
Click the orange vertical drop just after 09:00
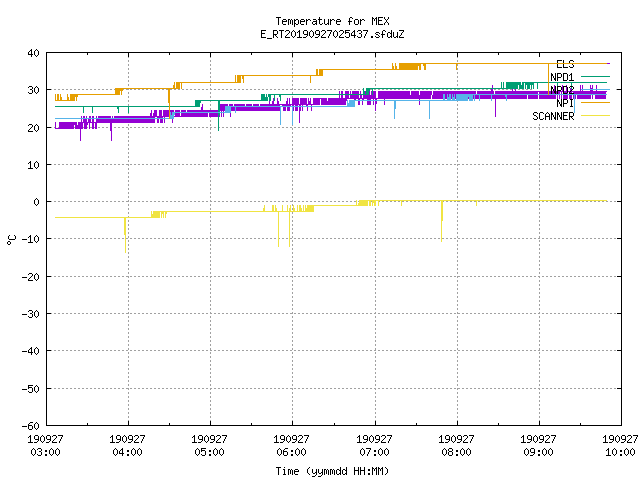point(549,79)
